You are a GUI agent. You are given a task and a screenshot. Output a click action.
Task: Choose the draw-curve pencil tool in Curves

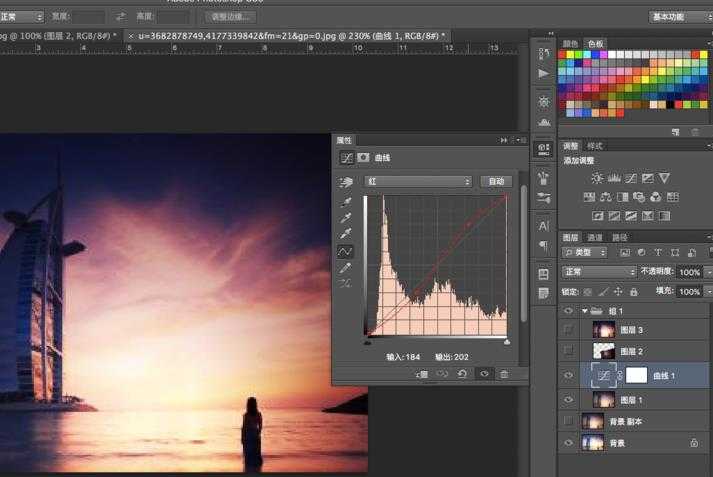pos(346,268)
